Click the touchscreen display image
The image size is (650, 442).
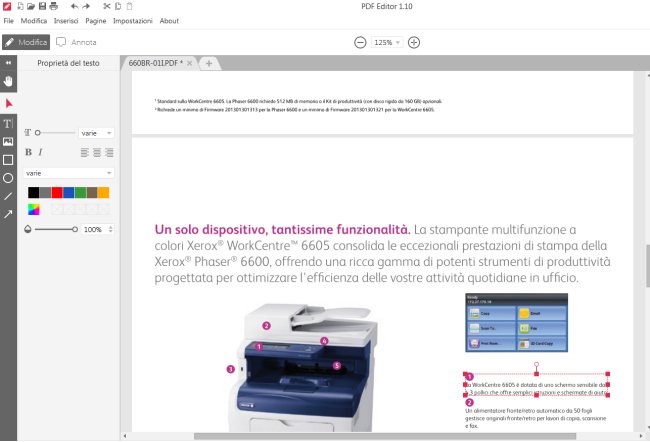pyautogui.click(x=517, y=323)
